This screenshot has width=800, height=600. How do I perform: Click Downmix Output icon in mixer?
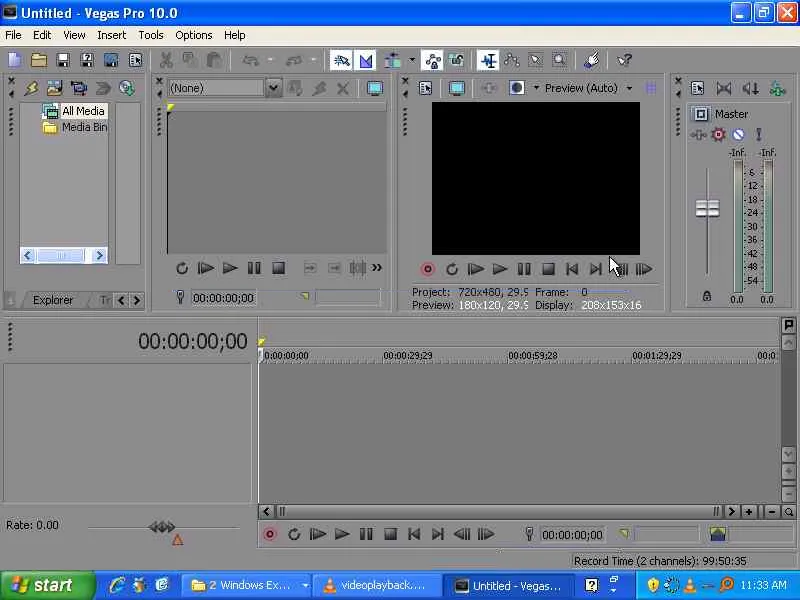point(723,88)
